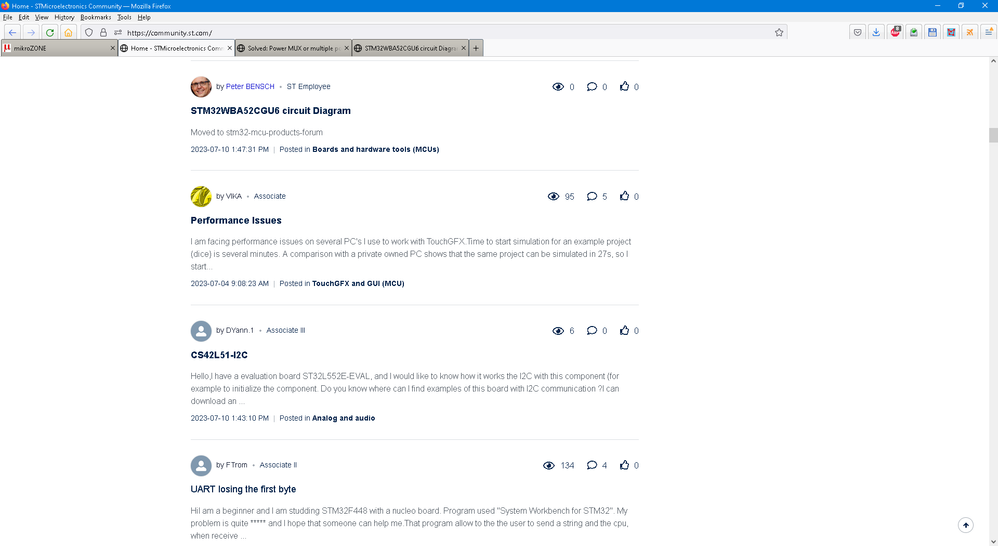Click VIKA's yellow avatar image
The width and height of the screenshot is (998, 546).
201,196
